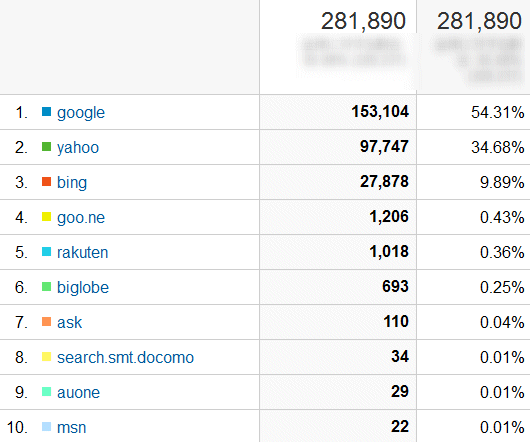Open the search.smt.docomo source link

click(x=125, y=358)
